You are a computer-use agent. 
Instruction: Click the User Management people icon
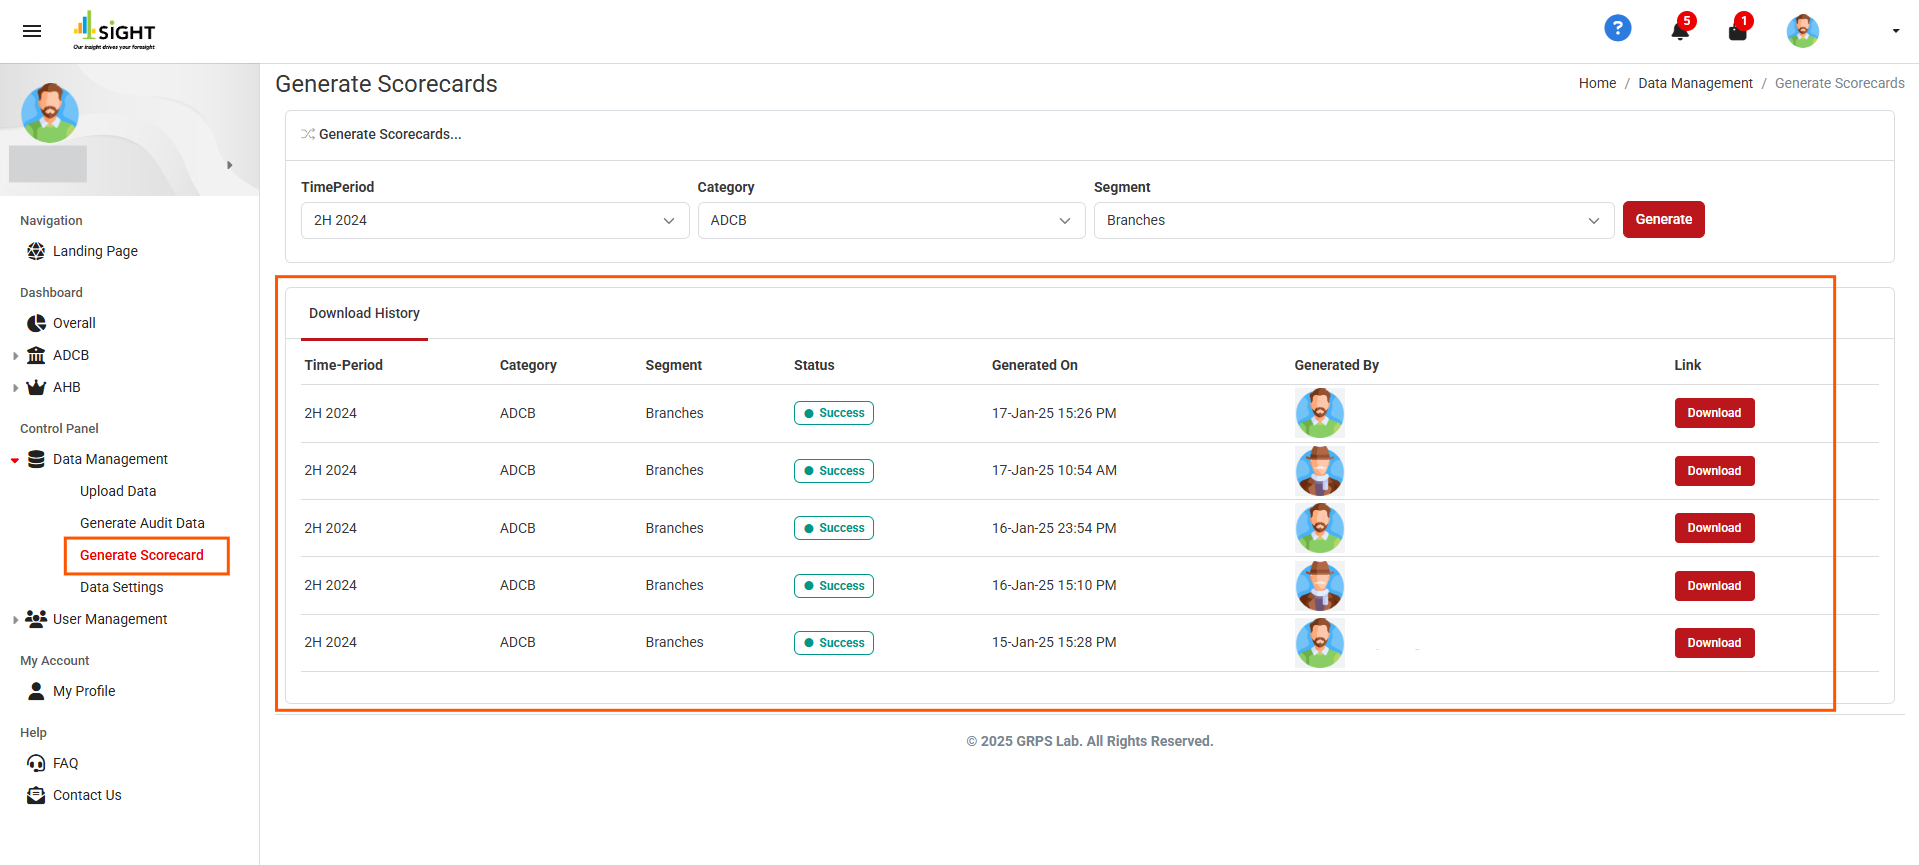click(x=36, y=619)
